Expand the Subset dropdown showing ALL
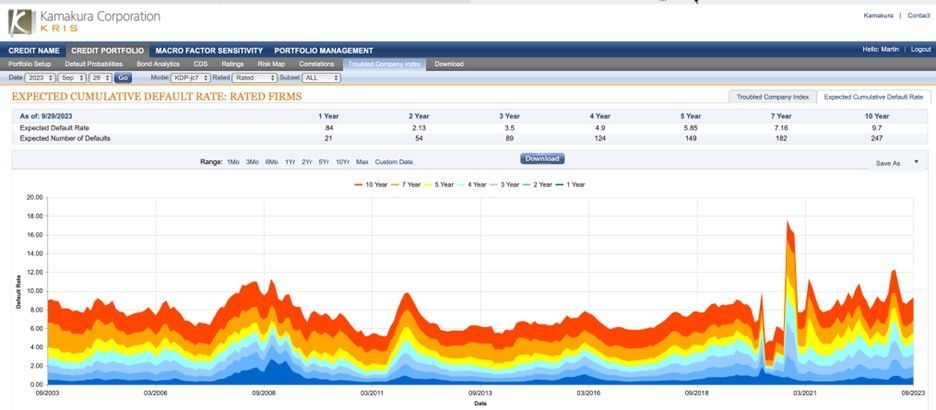936x410 pixels. (321, 78)
